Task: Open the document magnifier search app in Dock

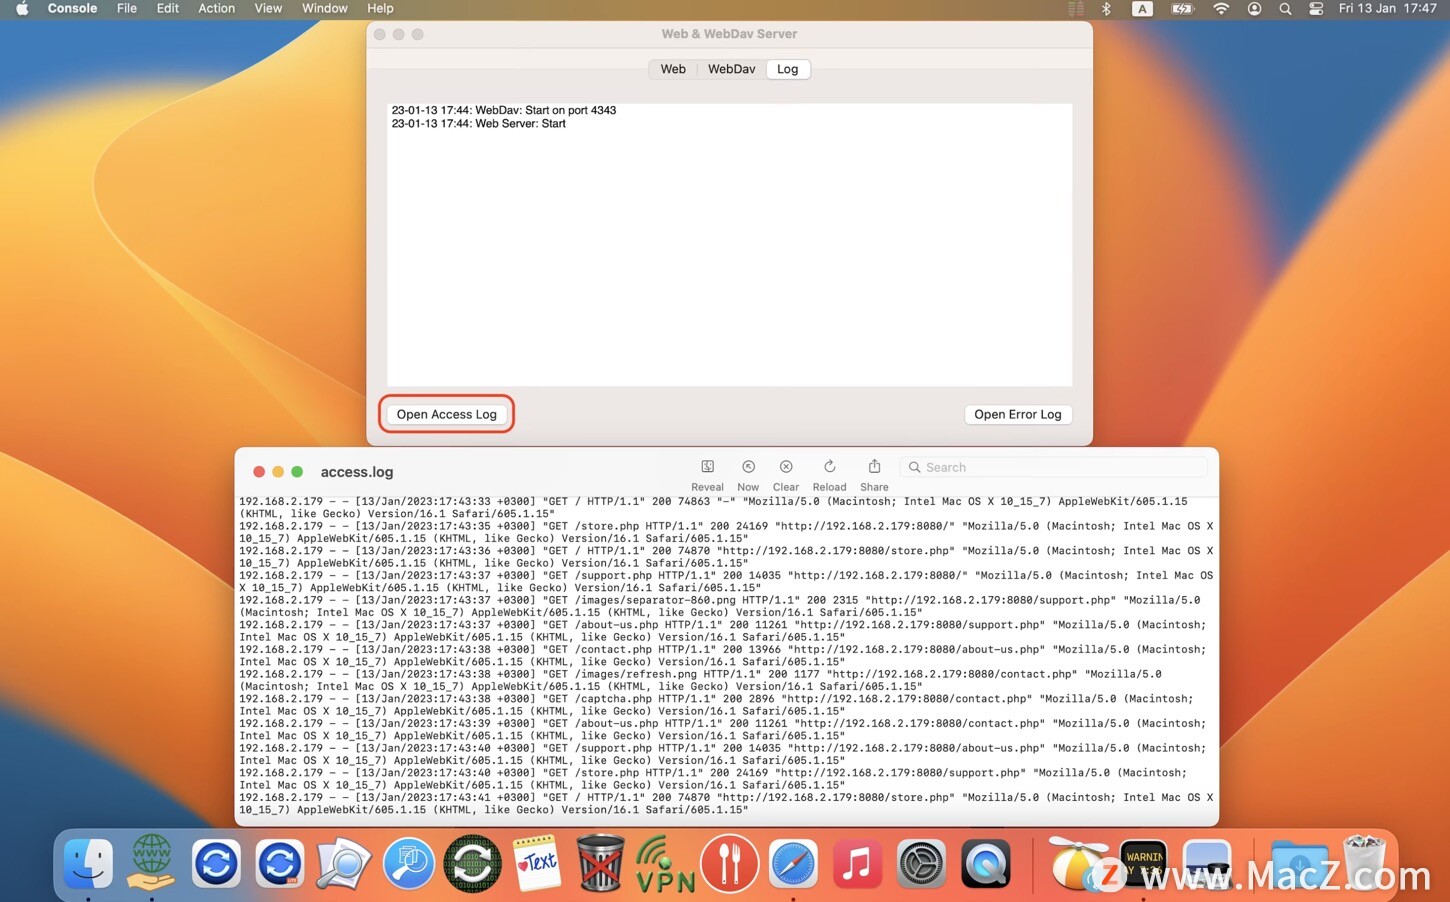Action: tap(344, 863)
